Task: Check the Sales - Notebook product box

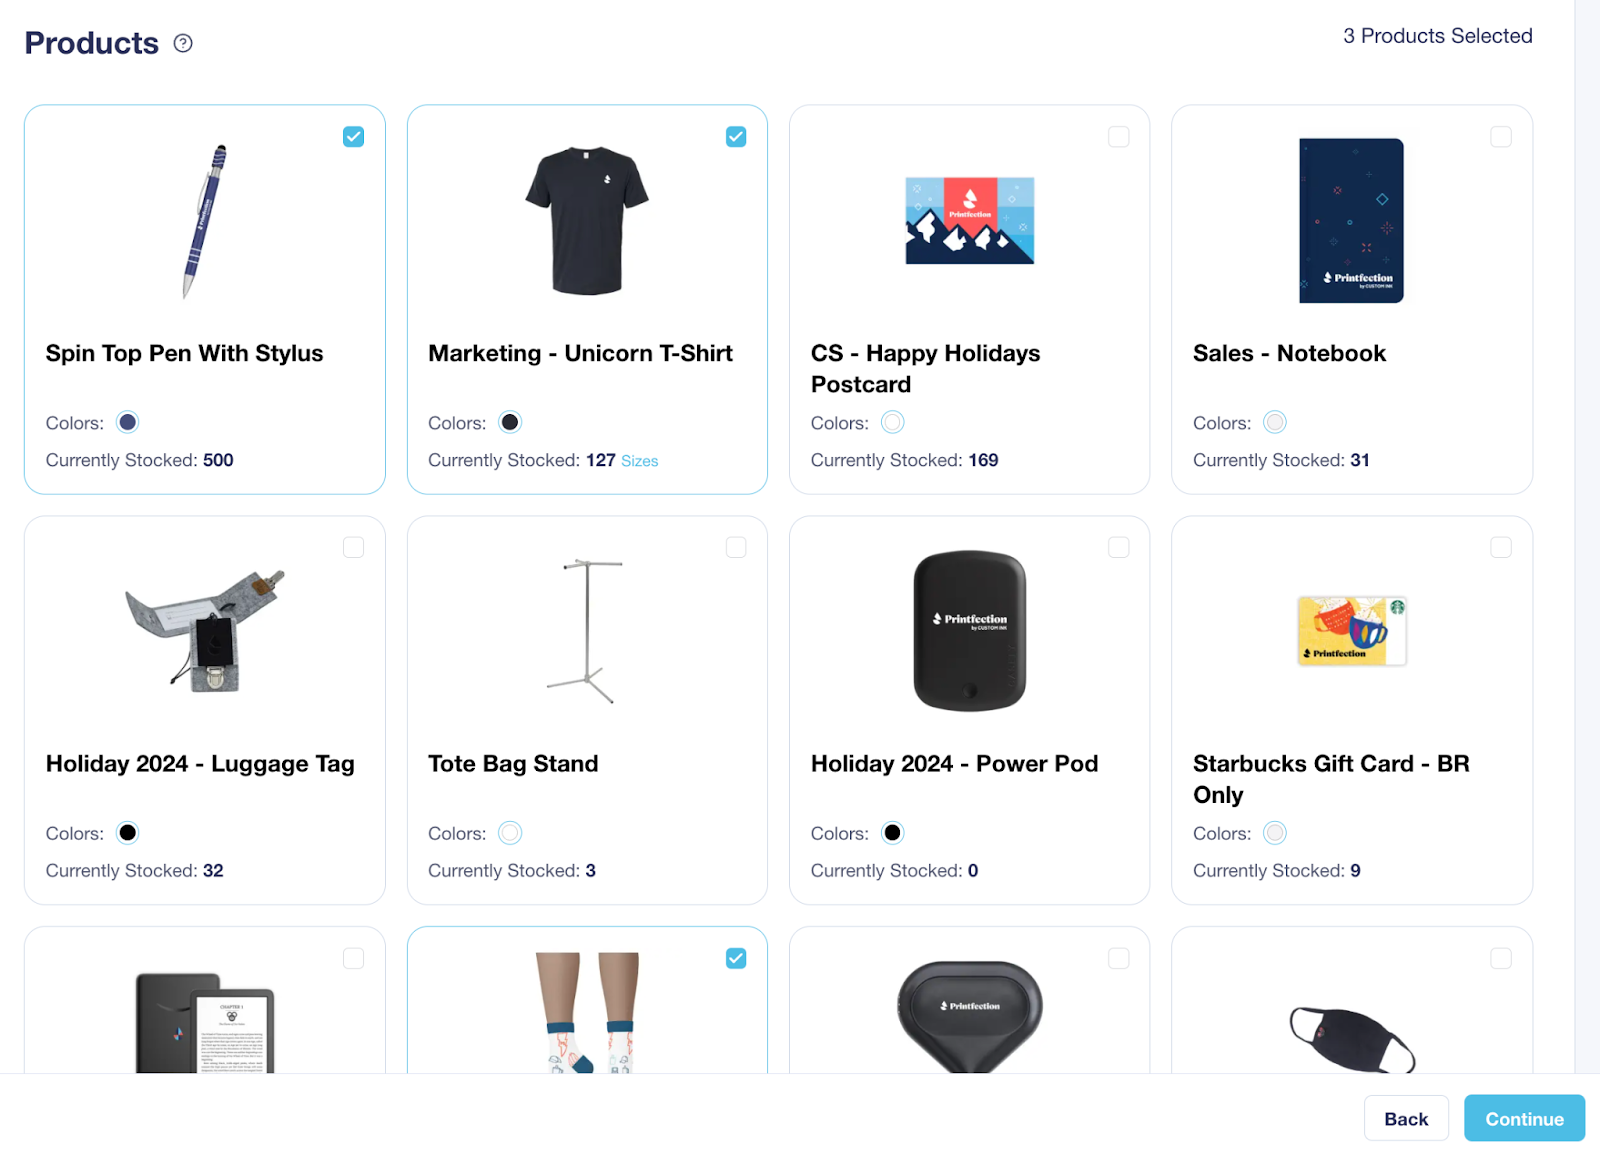Action: click(x=1501, y=137)
